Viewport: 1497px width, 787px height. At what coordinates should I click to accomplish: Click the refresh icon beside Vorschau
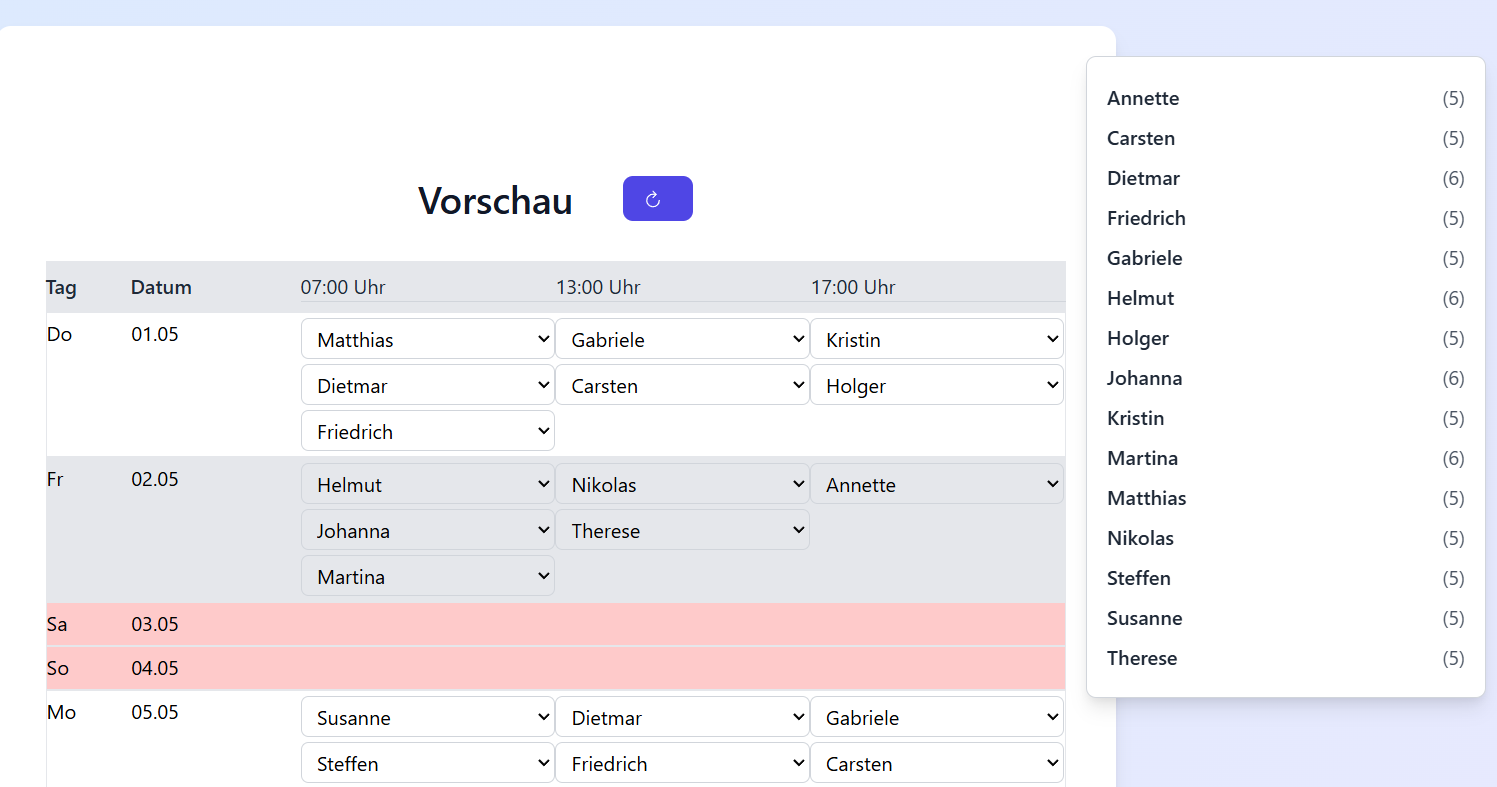pos(657,199)
